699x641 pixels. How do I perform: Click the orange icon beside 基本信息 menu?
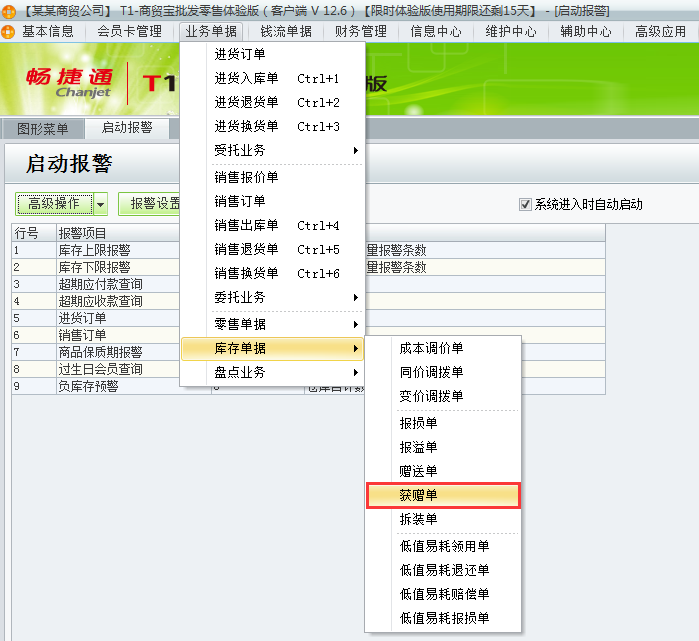click(8, 32)
